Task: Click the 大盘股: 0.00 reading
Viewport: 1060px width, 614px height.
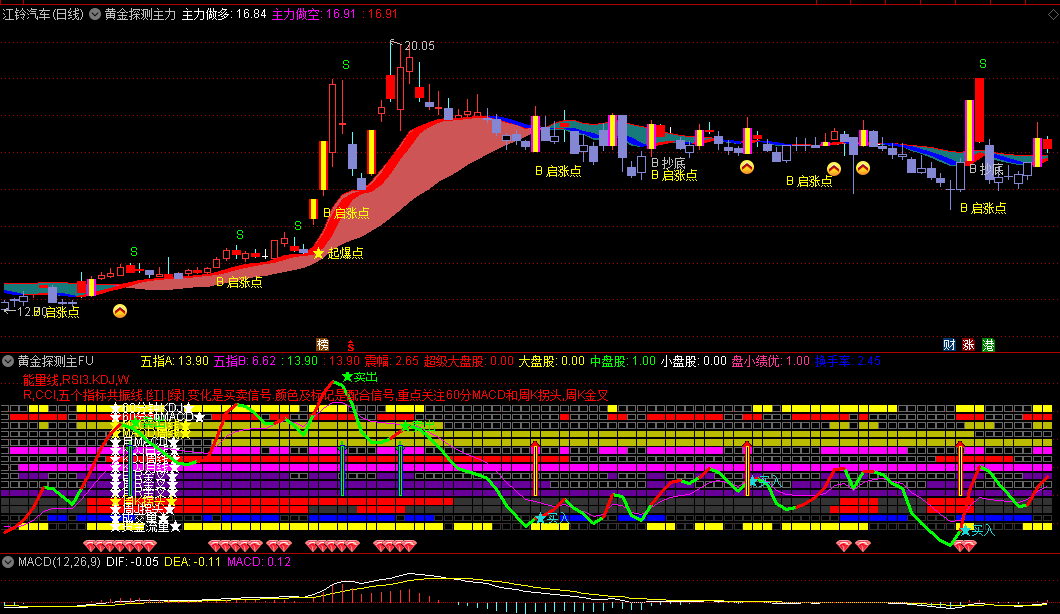Action: pyautogui.click(x=552, y=361)
